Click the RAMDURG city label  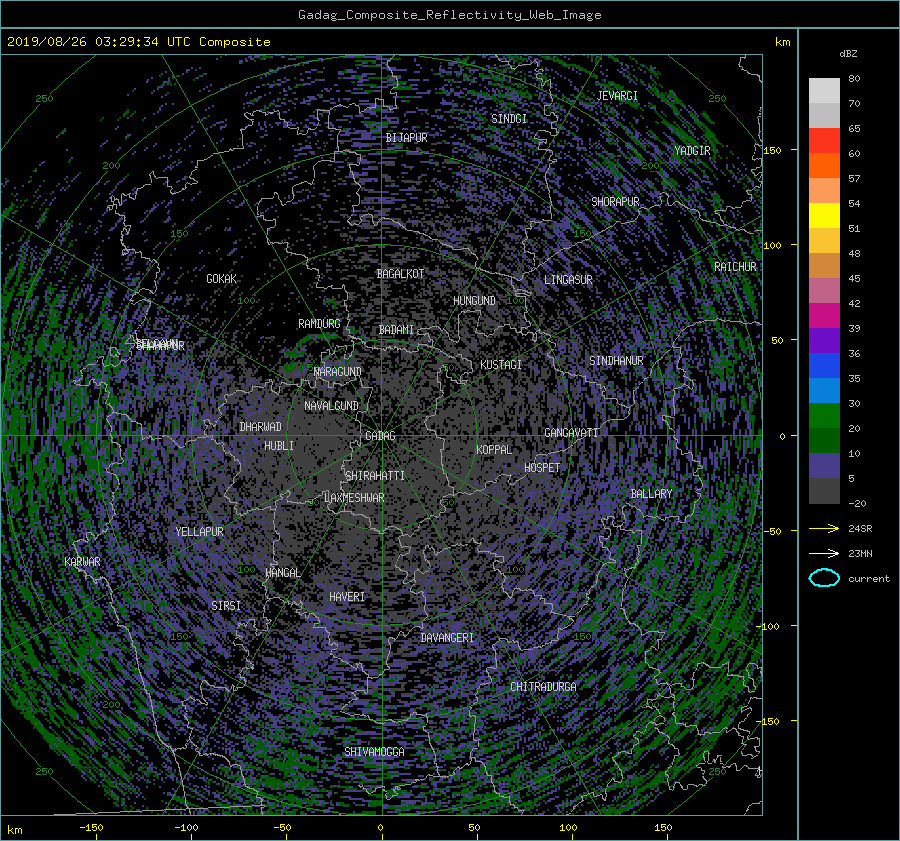(319, 324)
